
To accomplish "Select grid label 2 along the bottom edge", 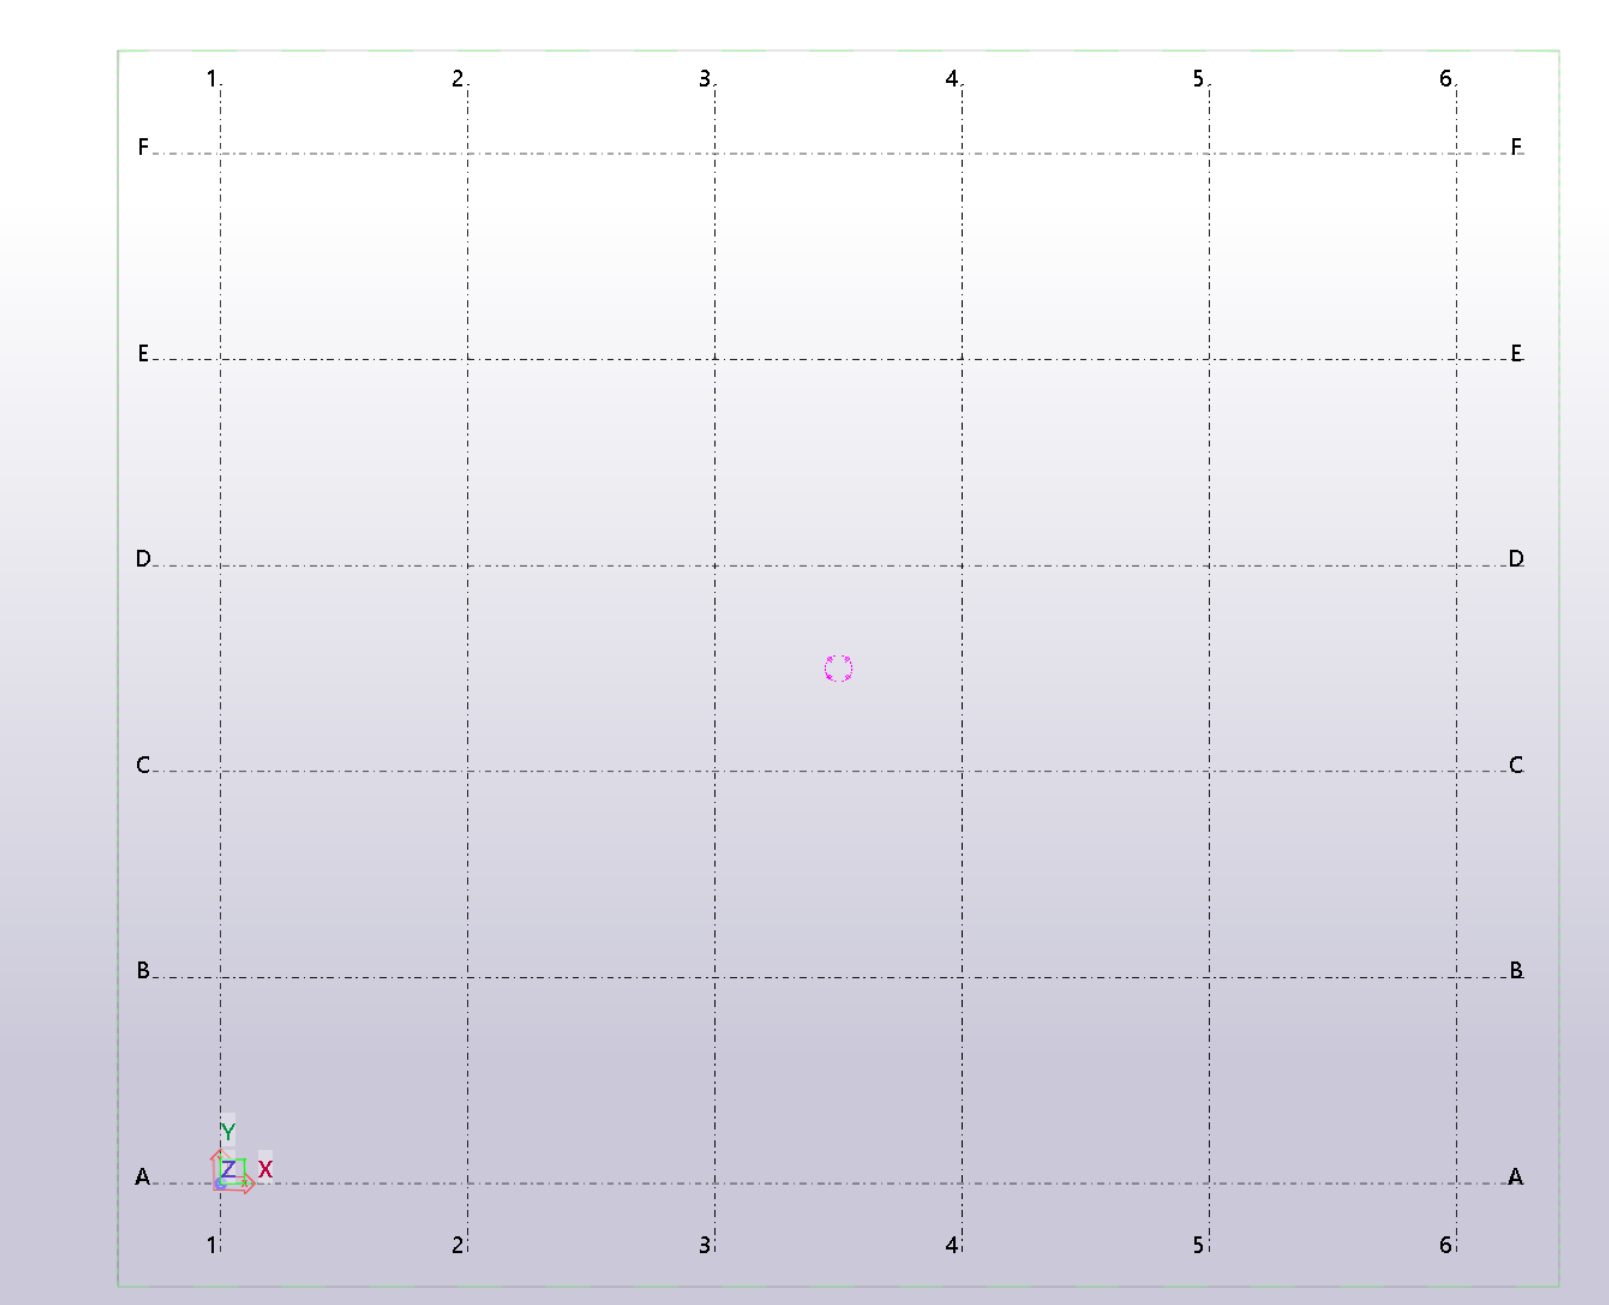I will point(458,1245).
